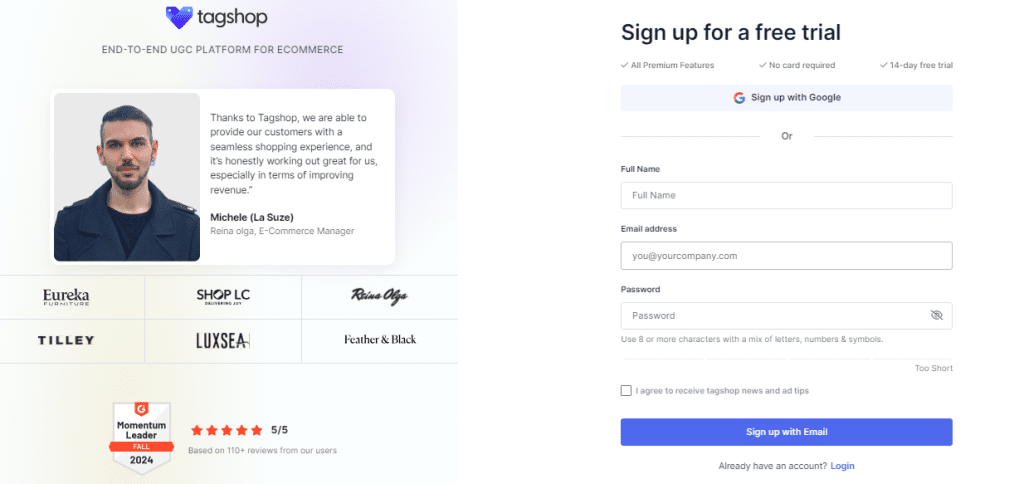Viewport: 1024px width, 484px height.
Task: Check the tagshop news and tips checkbox
Action: point(626,391)
